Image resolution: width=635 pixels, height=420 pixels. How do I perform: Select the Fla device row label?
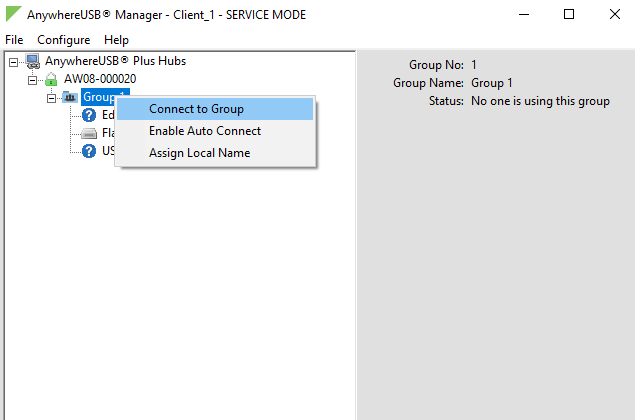[108, 132]
